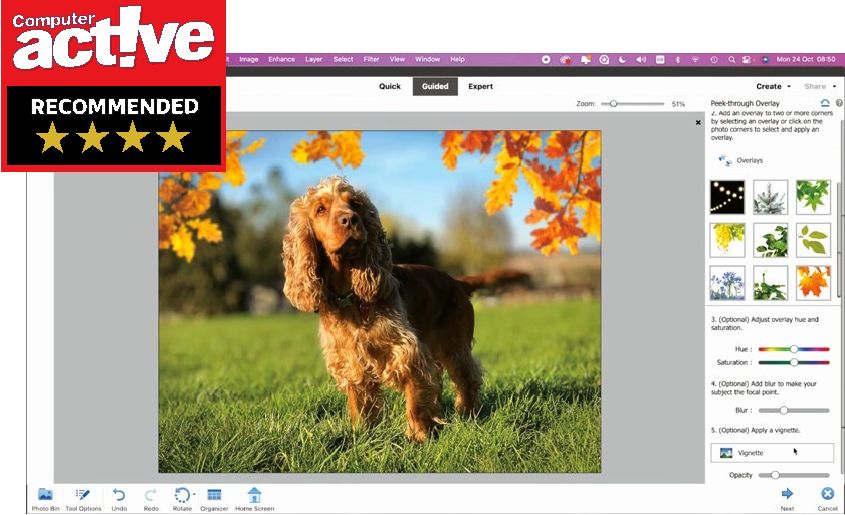Click the Siri icon in menu bar

point(765,60)
